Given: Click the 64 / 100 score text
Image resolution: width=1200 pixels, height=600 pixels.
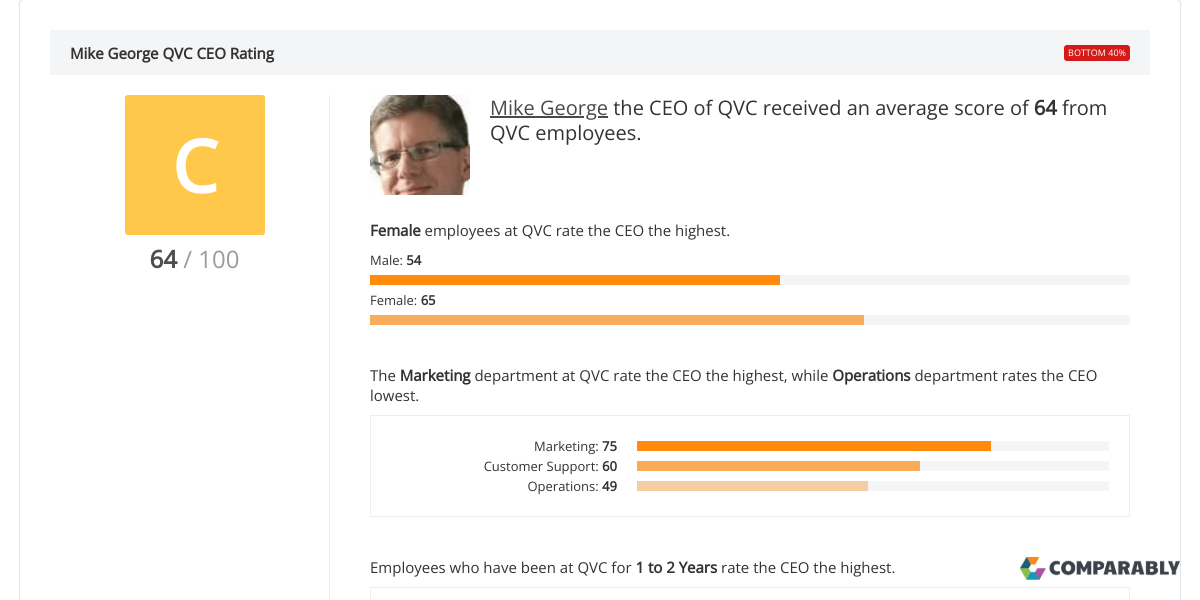Looking at the screenshot, I should [x=195, y=259].
